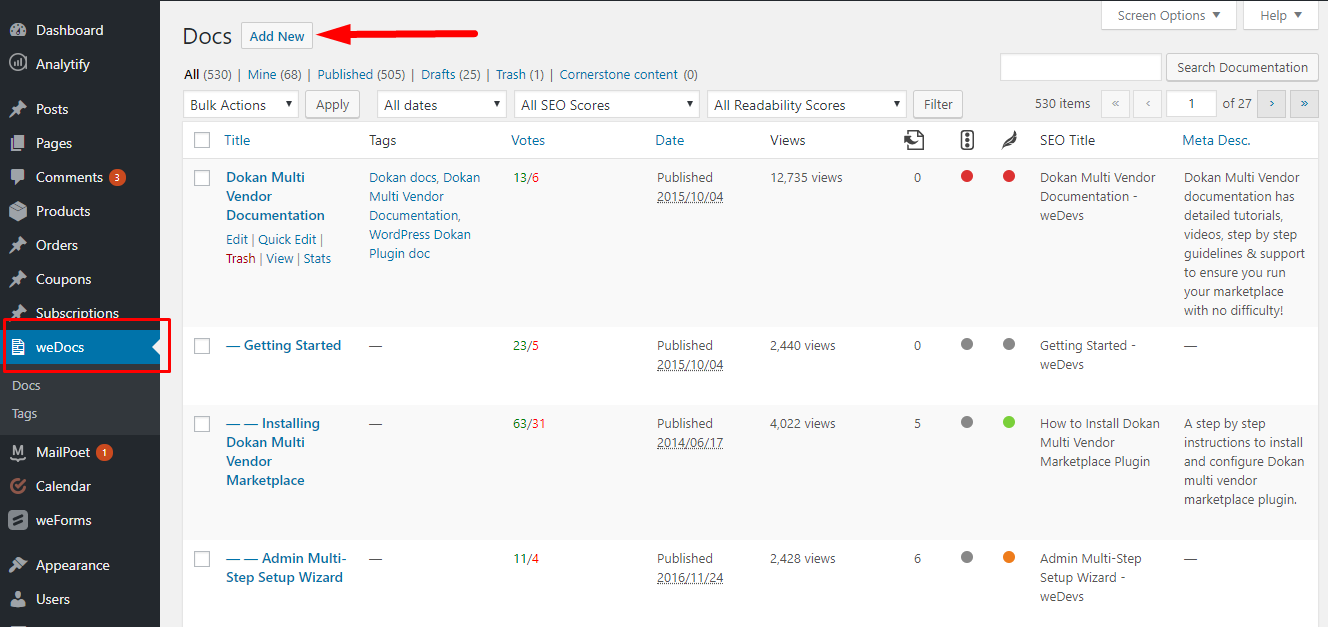Toggle the select-all checkbox in header
Image resolution: width=1328 pixels, height=627 pixels.
tap(202, 140)
